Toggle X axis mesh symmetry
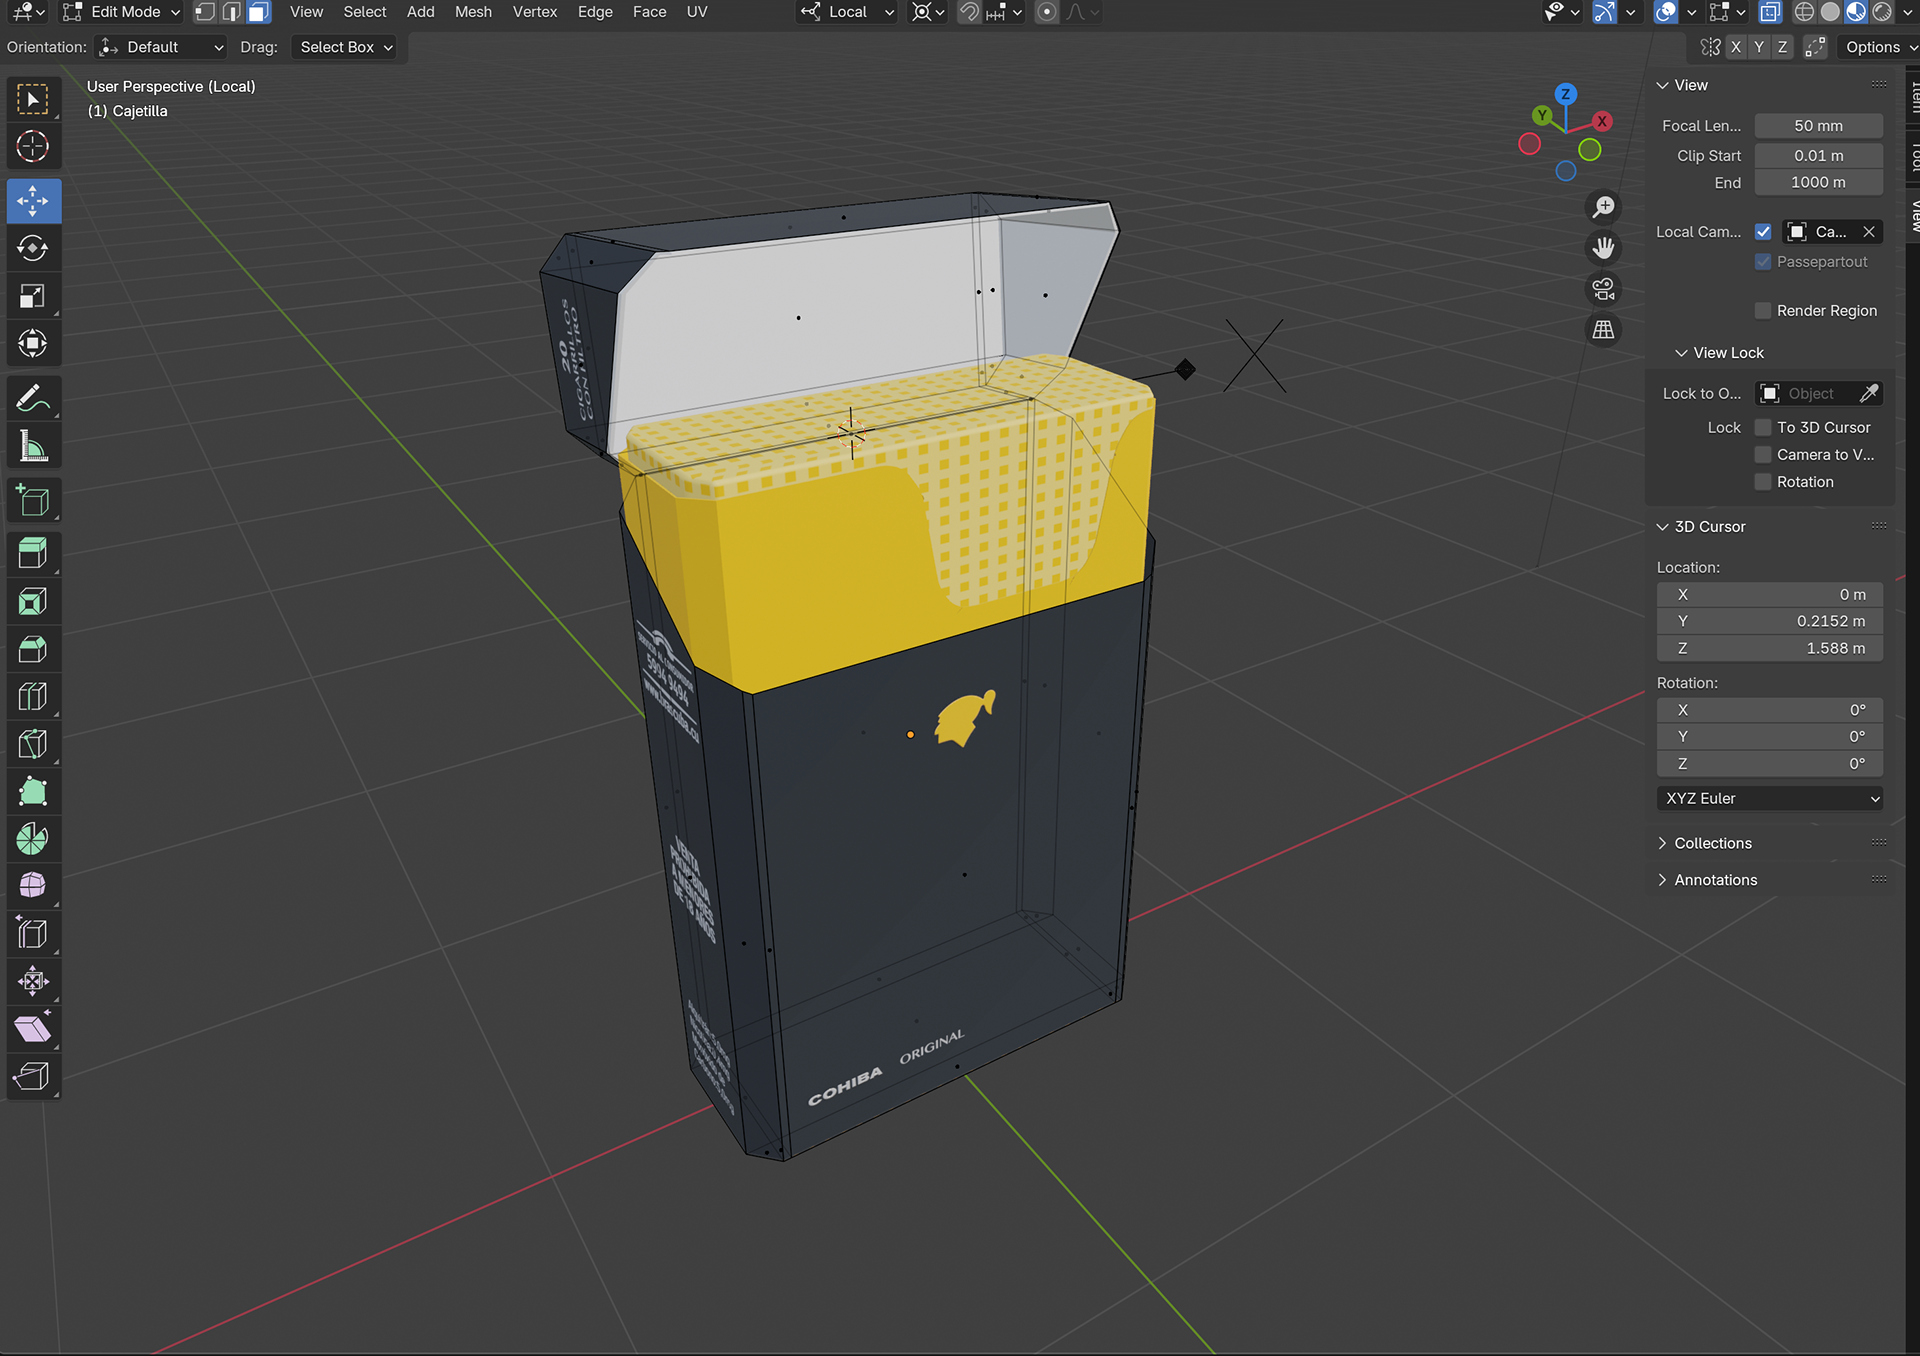Image resolution: width=1920 pixels, height=1356 pixels. pos(1736,47)
